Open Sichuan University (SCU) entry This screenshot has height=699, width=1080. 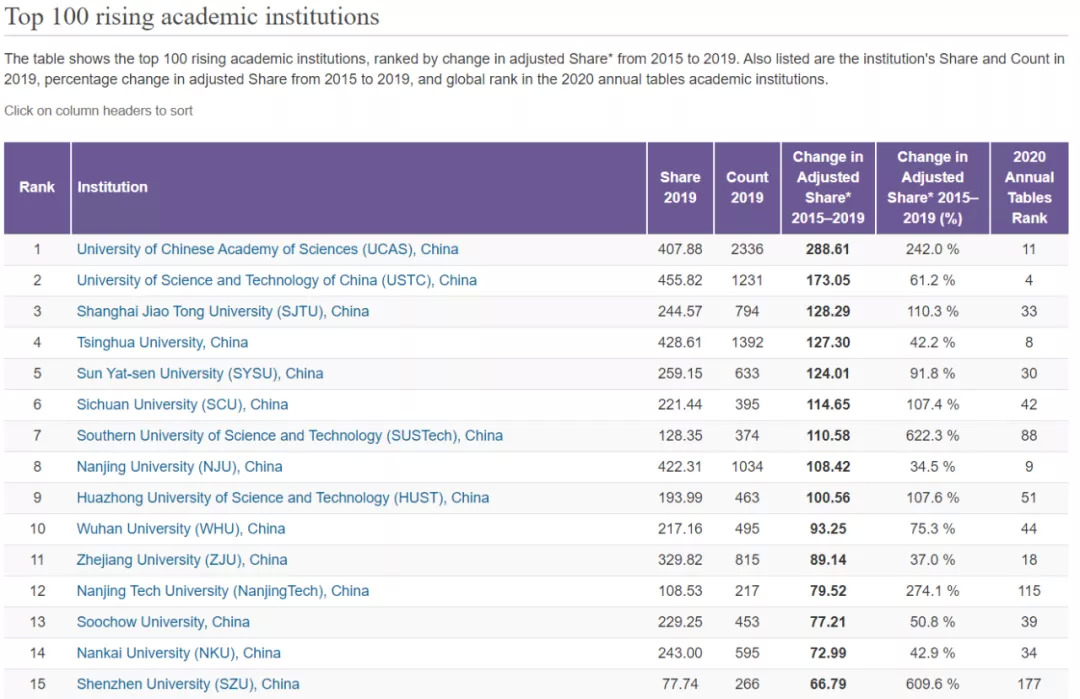(182, 404)
